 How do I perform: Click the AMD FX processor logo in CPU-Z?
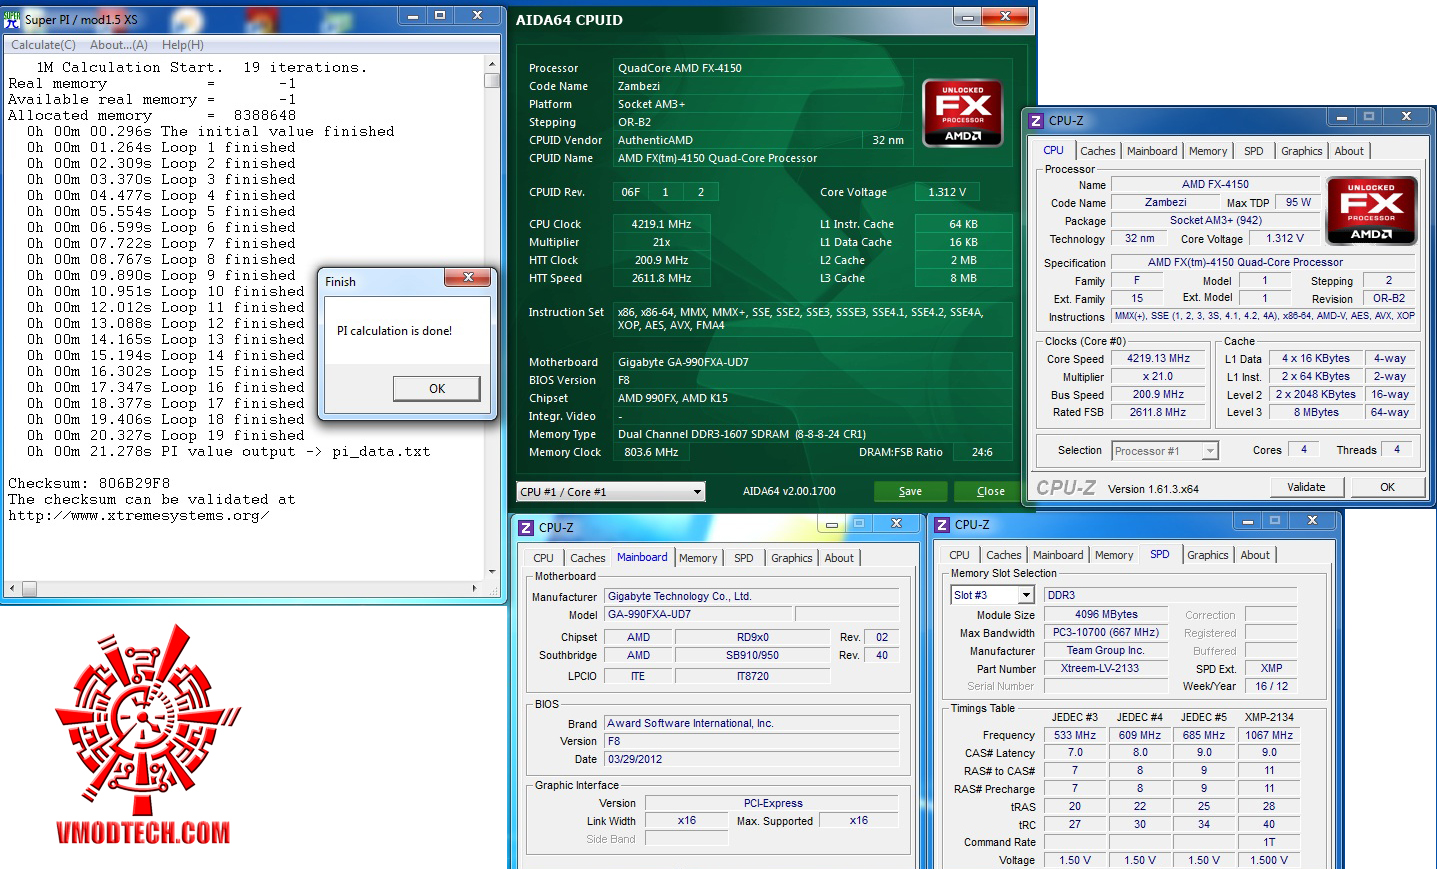tap(1371, 211)
